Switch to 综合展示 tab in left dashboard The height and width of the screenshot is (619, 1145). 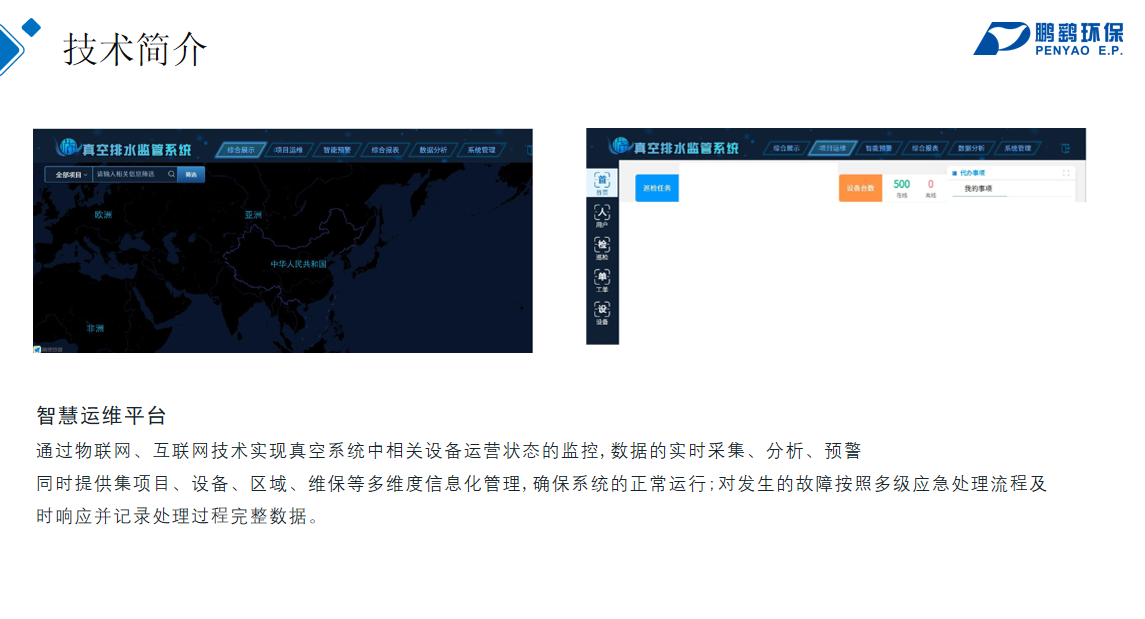pos(241,150)
